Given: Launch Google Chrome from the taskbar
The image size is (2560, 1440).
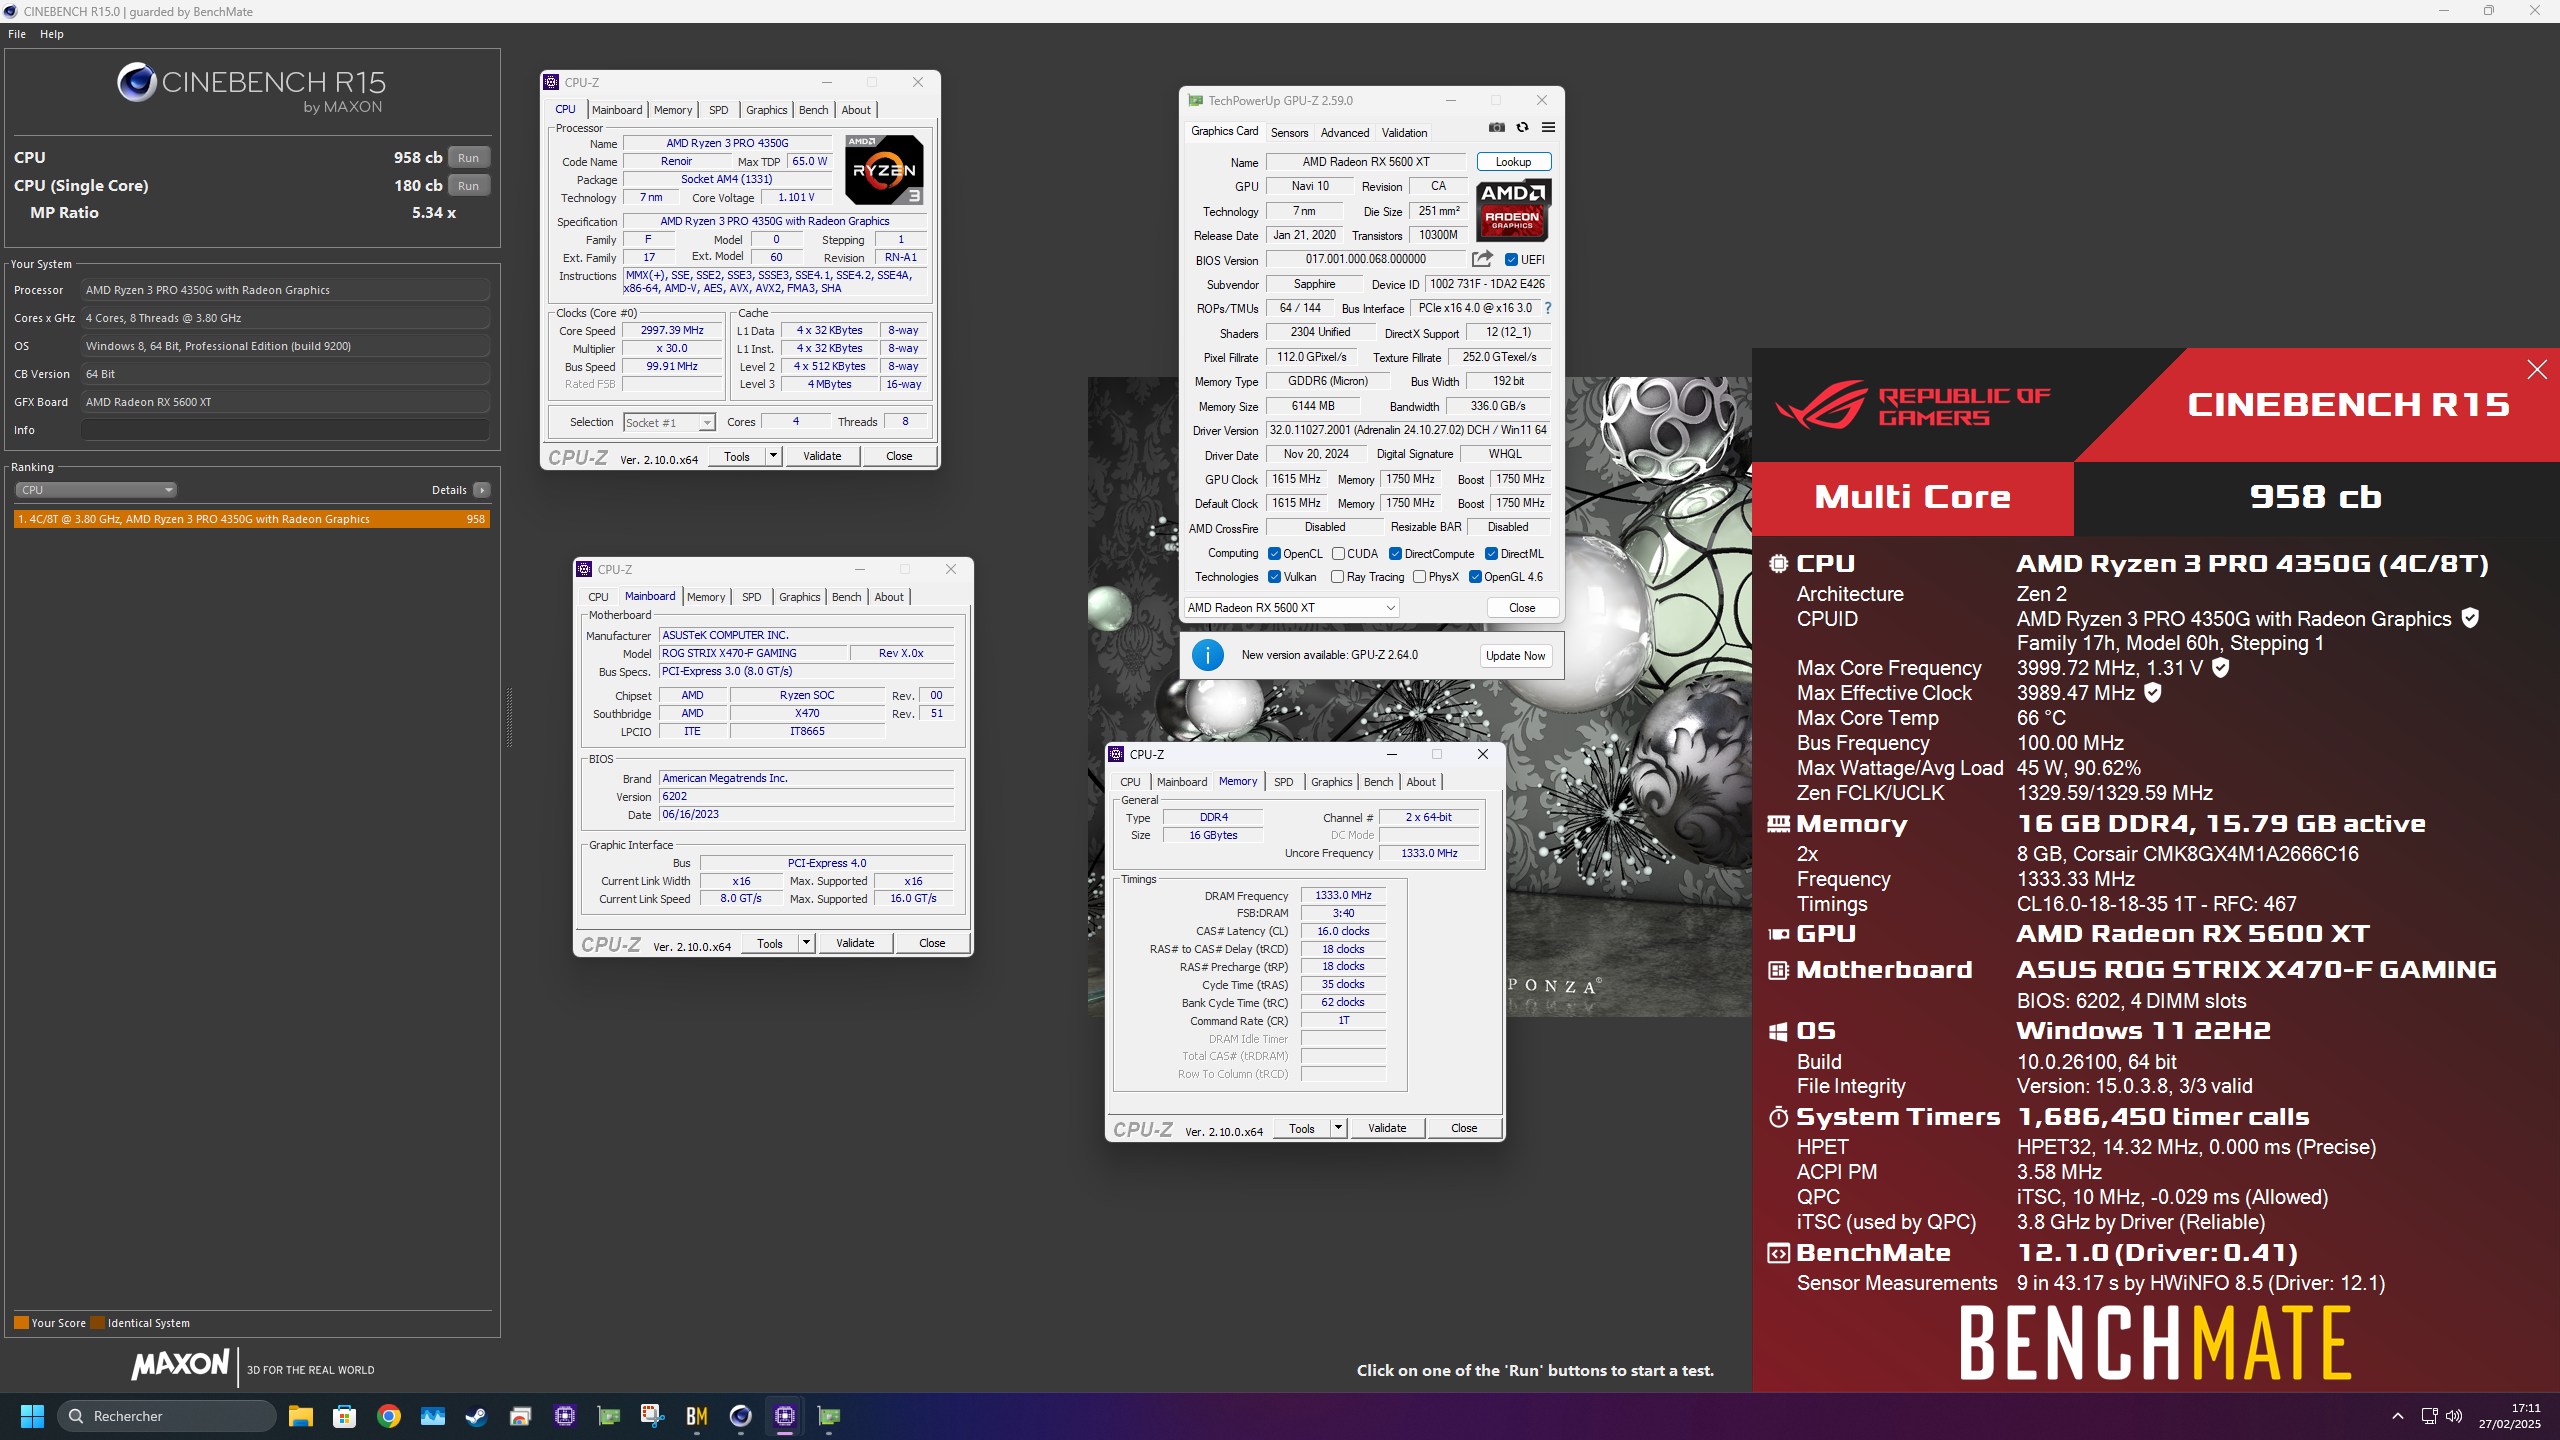Looking at the screenshot, I should tap(389, 1416).
